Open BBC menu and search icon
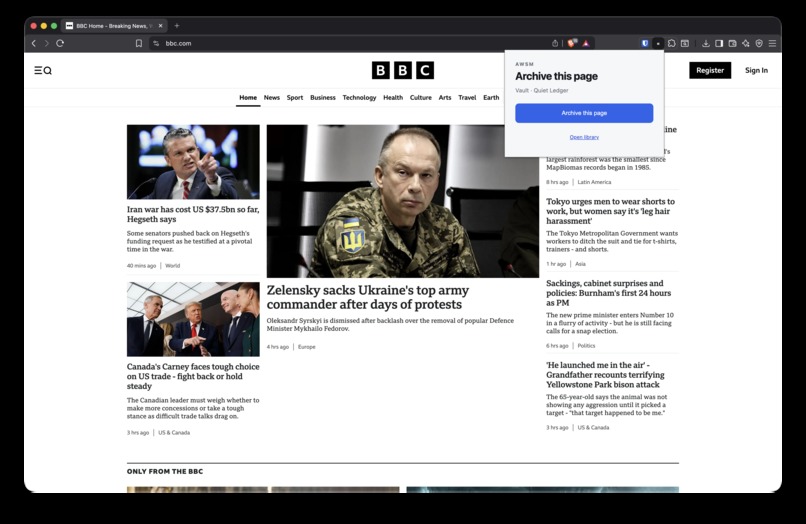Image resolution: width=806 pixels, height=524 pixels. coord(43,70)
